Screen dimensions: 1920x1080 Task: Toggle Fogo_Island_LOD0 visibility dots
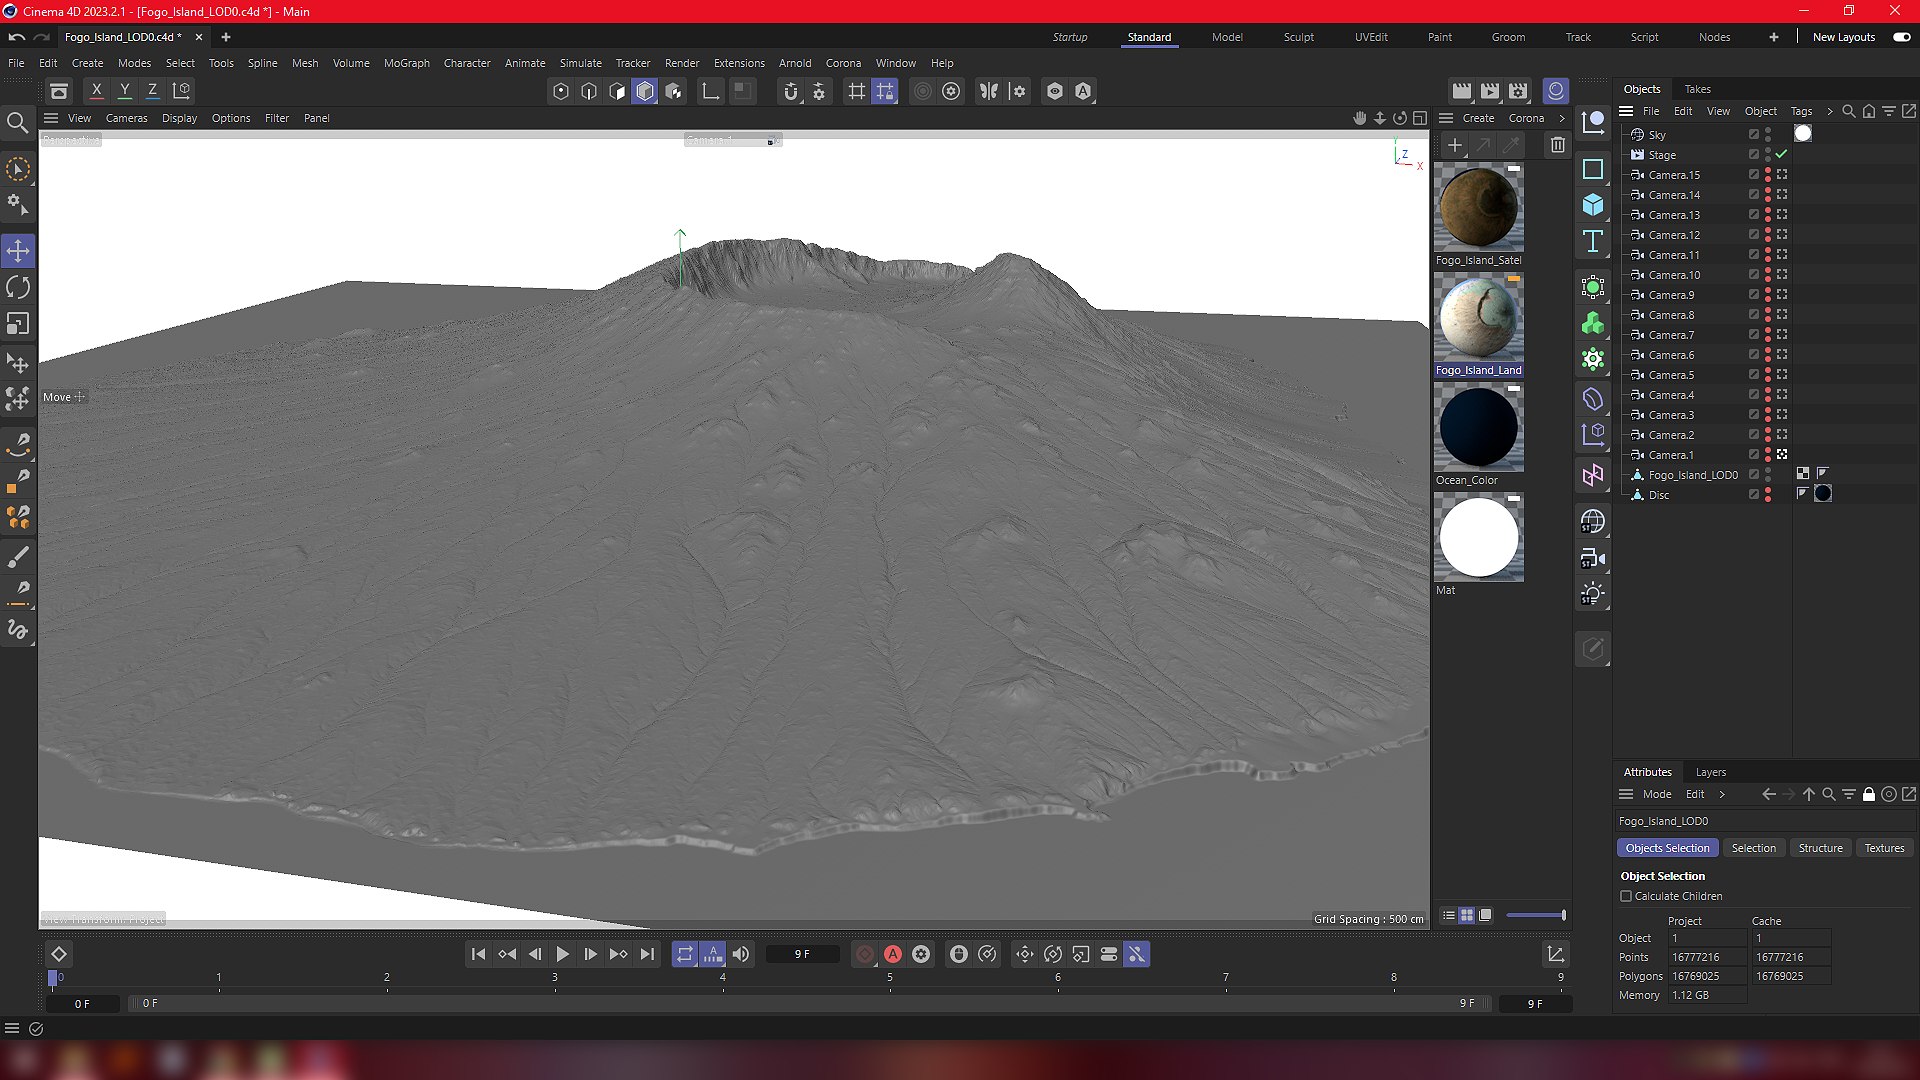[1768, 475]
